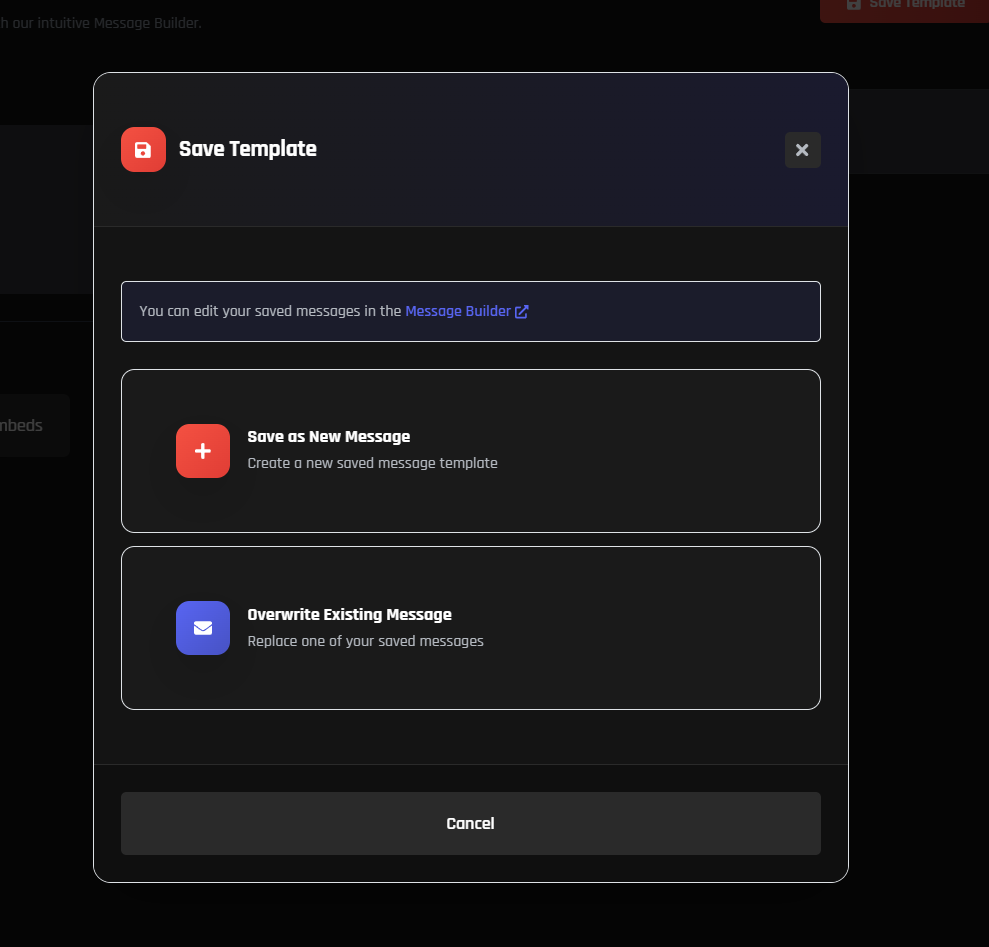Click the "Save as New Message" heading text
The height and width of the screenshot is (947, 989).
[x=328, y=437]
